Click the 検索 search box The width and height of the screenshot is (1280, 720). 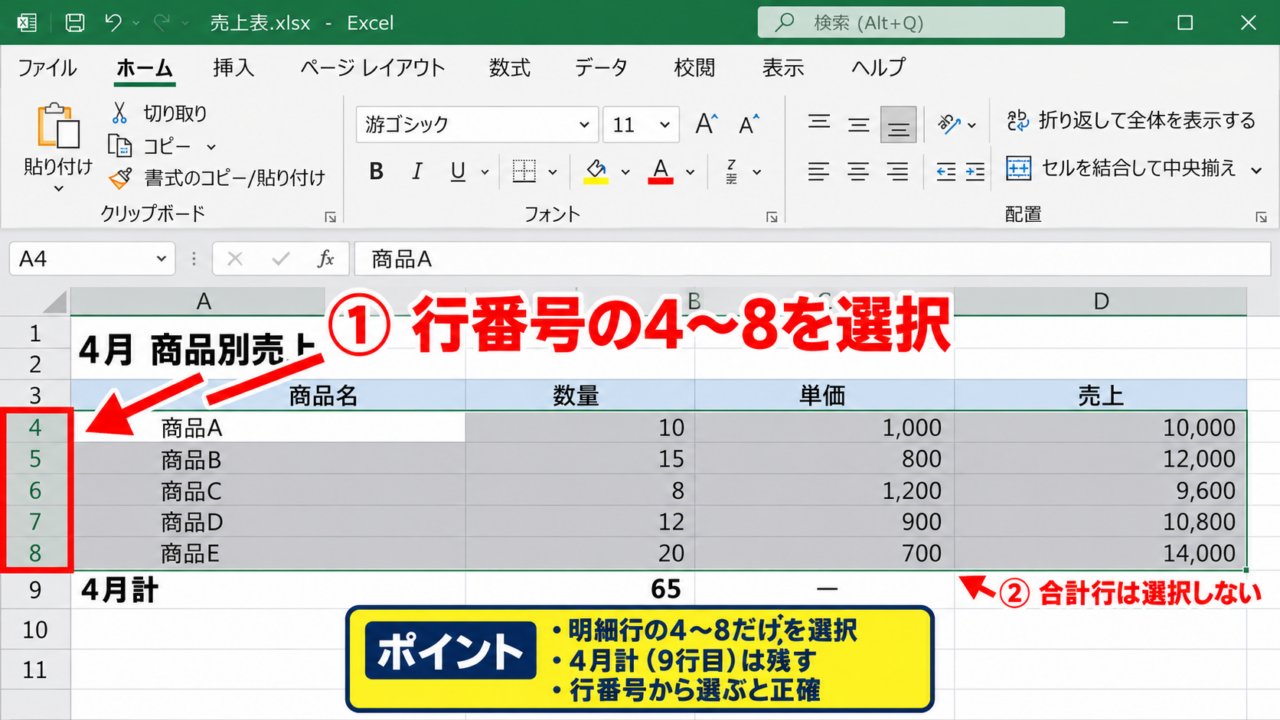[911, 22]
